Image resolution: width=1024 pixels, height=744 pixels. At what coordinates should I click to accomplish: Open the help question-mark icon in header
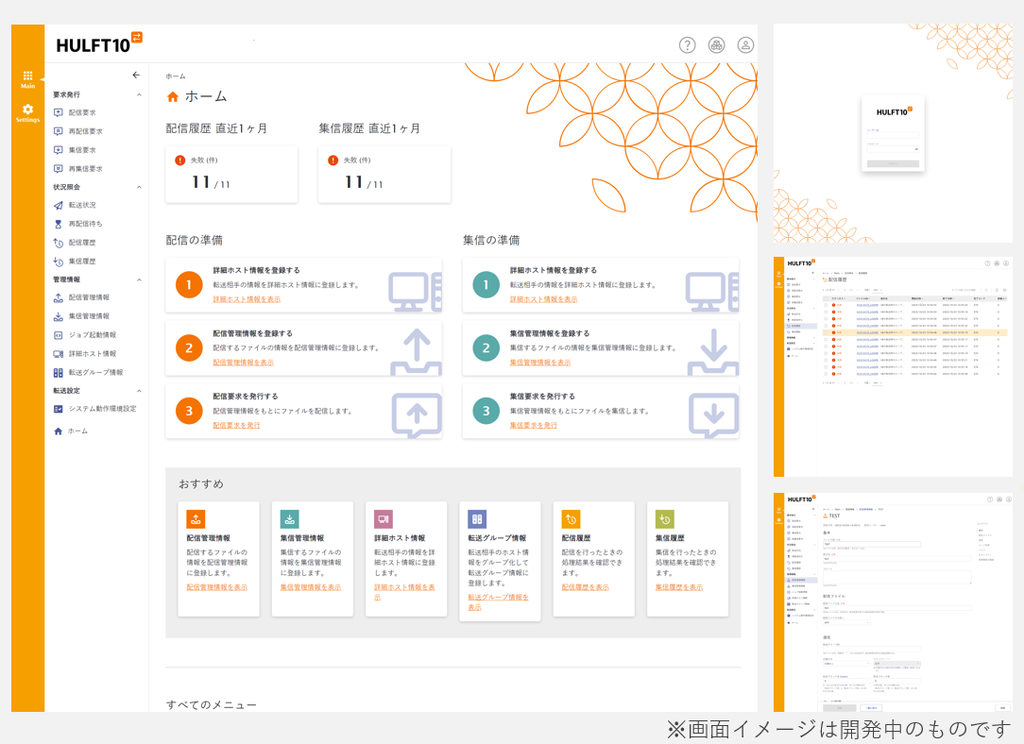coord(687,45)
